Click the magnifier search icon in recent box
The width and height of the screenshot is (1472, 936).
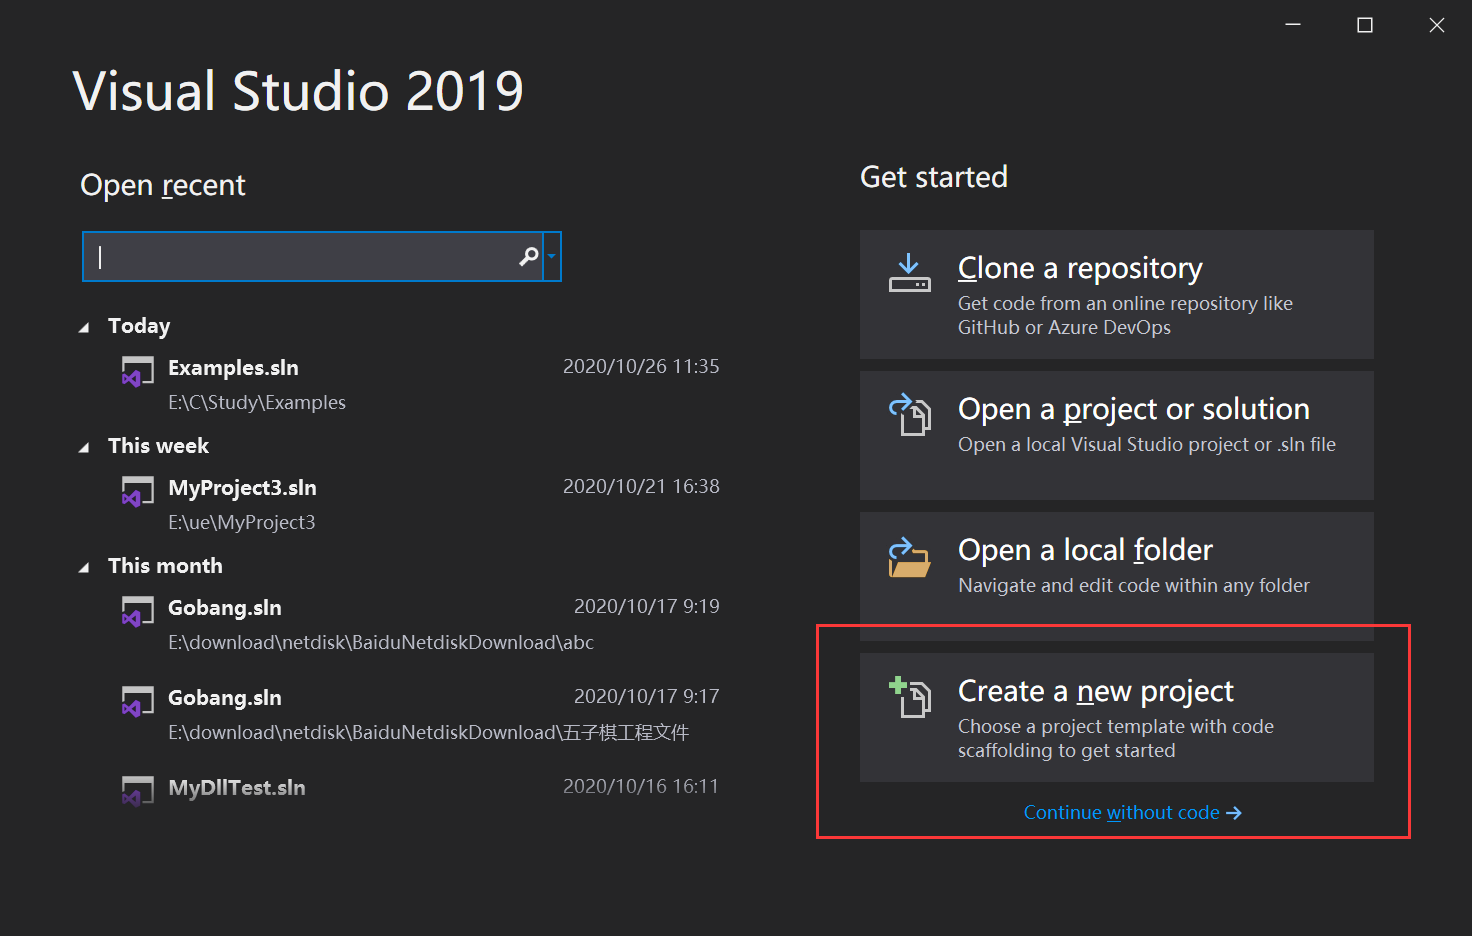(x=529, y=257)
